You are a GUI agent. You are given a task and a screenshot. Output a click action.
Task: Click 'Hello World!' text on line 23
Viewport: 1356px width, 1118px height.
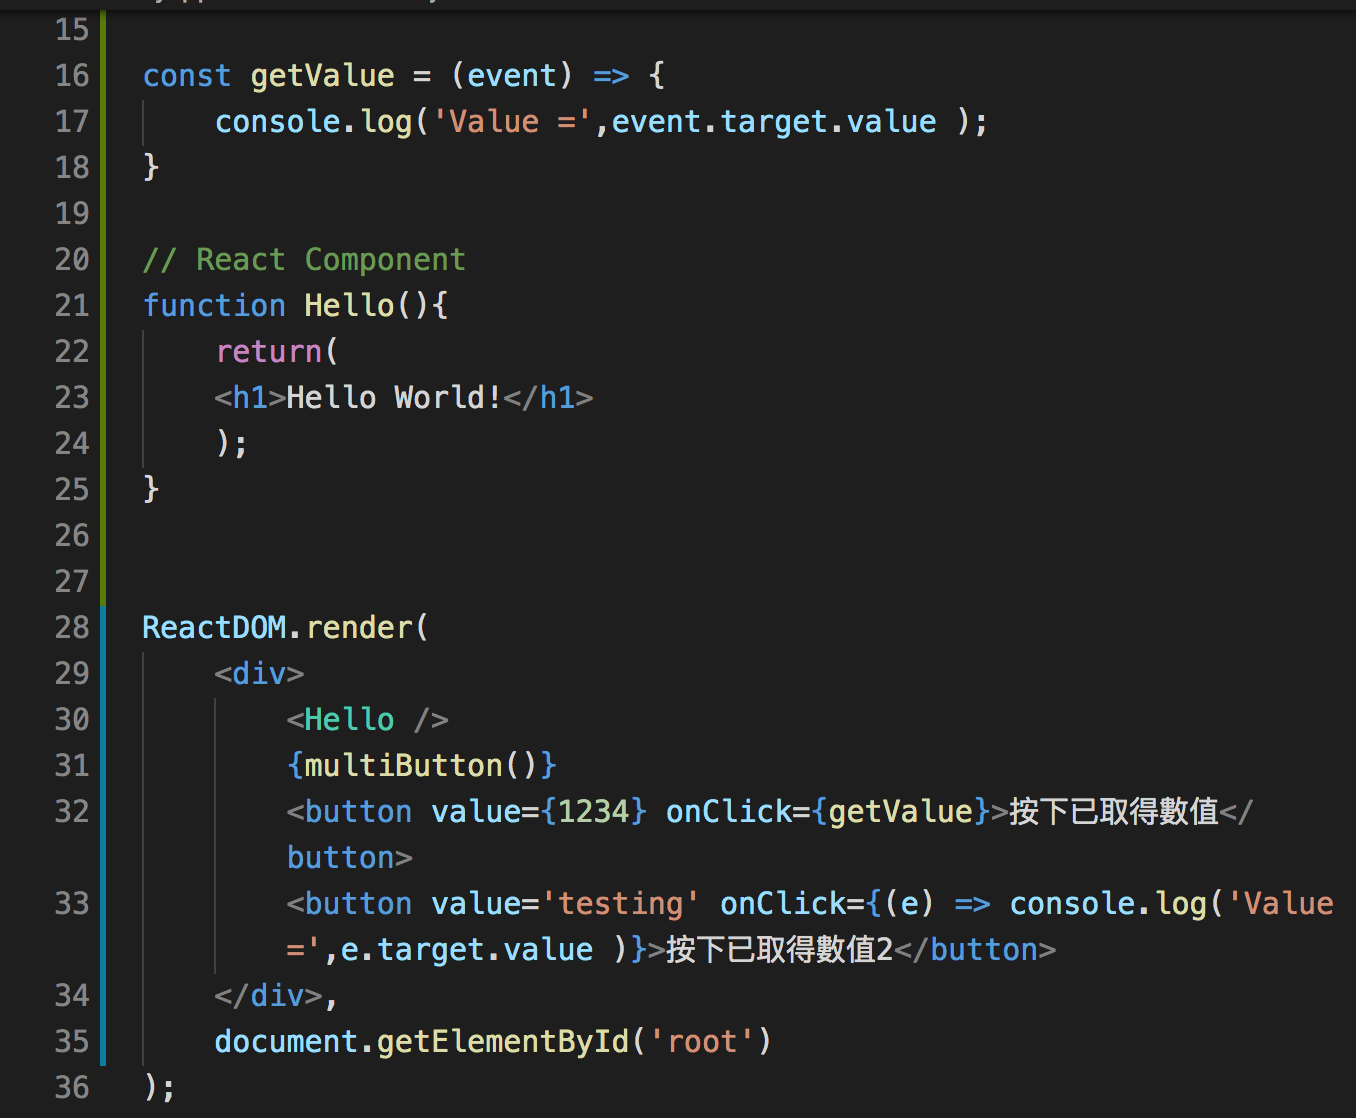pyautogui.click(x=394, y=398)
